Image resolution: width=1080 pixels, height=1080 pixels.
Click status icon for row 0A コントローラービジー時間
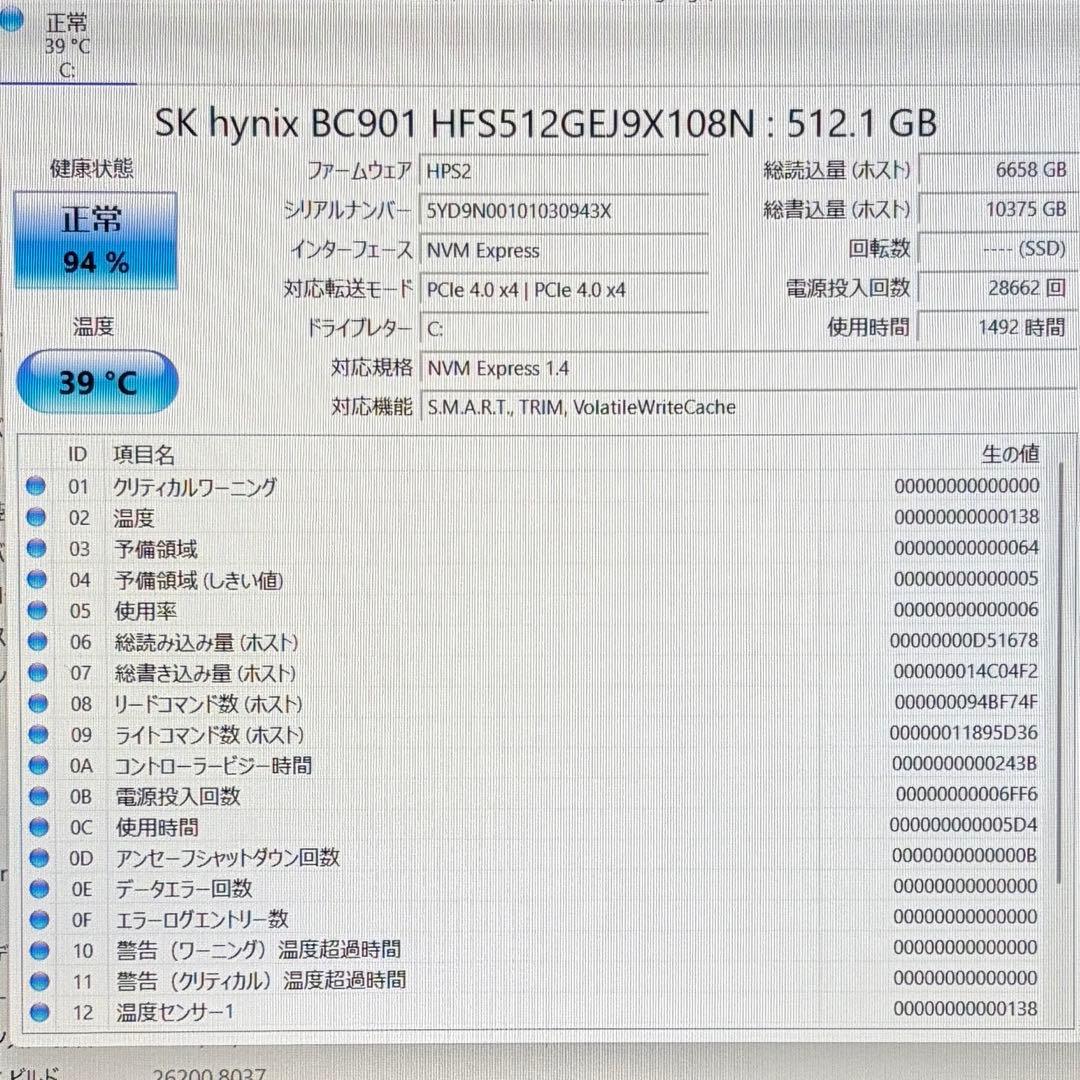tap(39, 765)
